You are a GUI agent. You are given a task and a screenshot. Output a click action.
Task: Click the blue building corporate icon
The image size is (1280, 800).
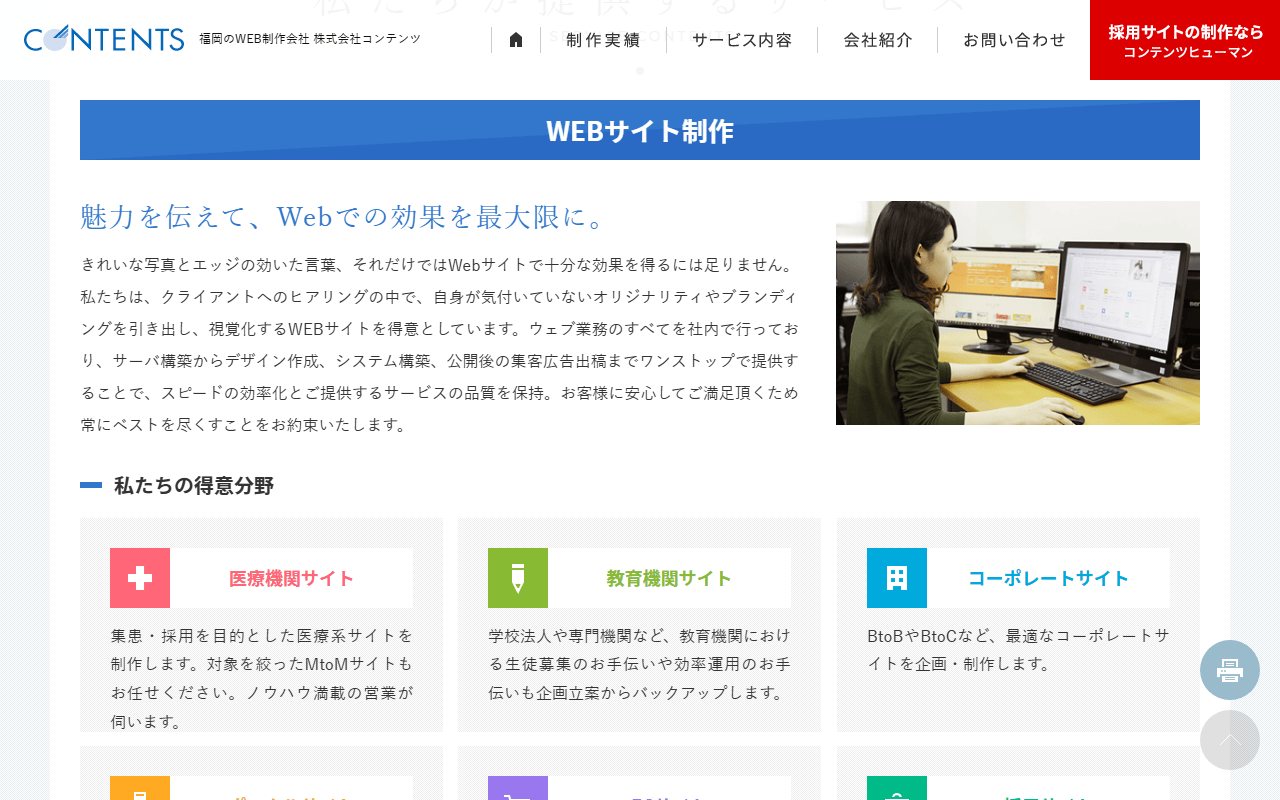tap(897, 578)
